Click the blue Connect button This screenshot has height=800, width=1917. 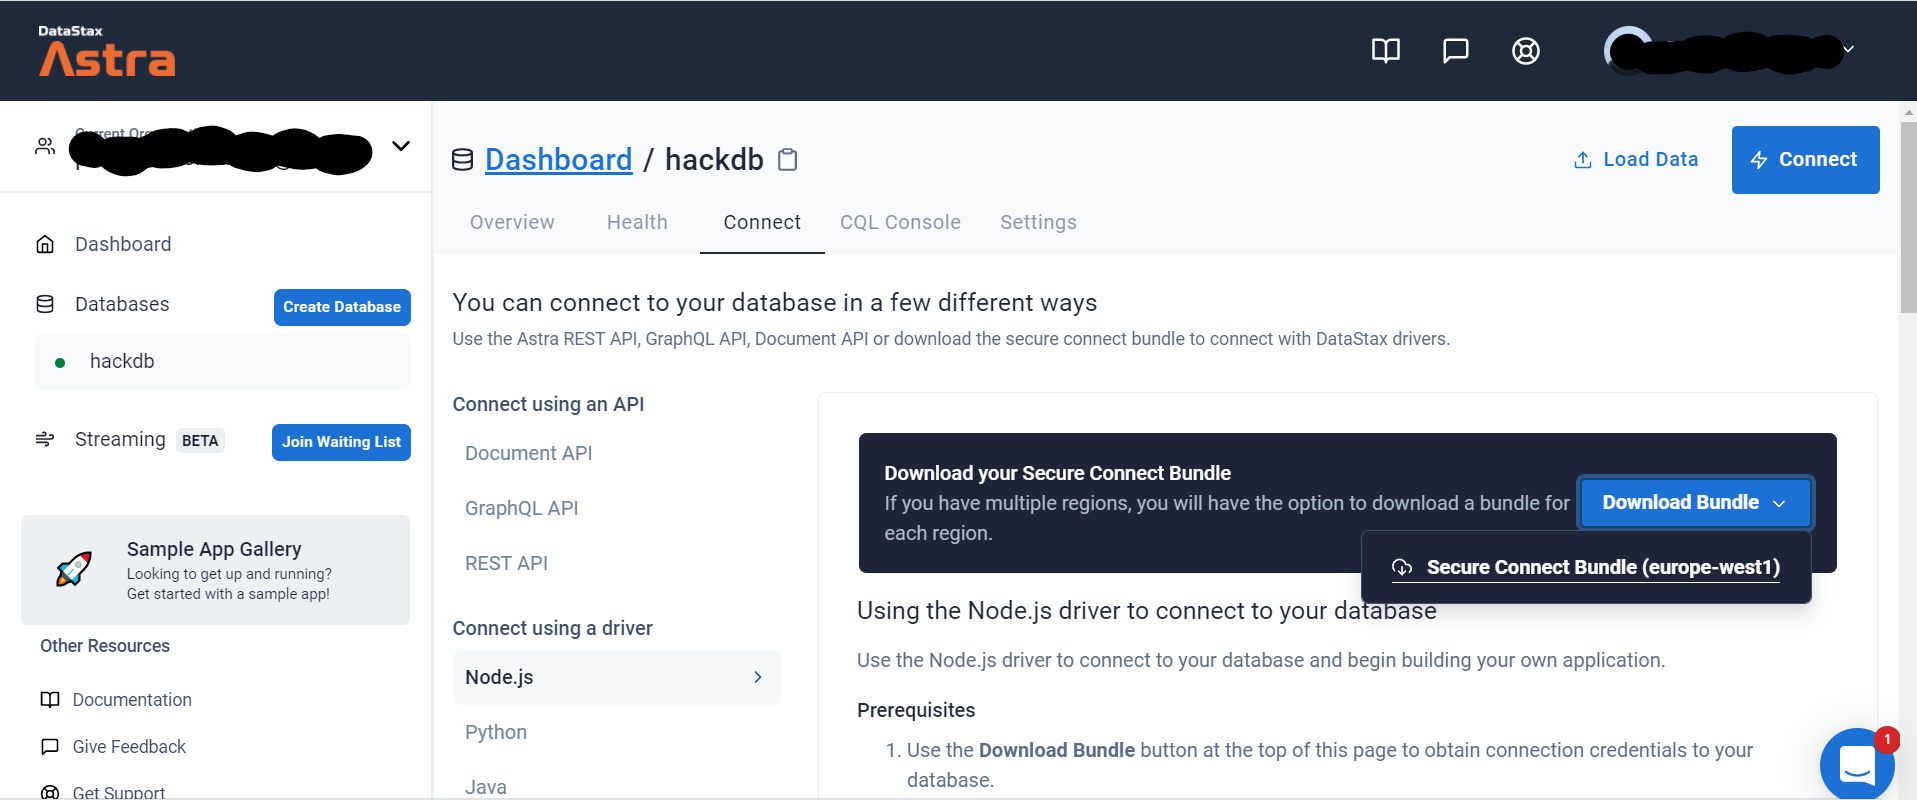(x=1805, y=160)
